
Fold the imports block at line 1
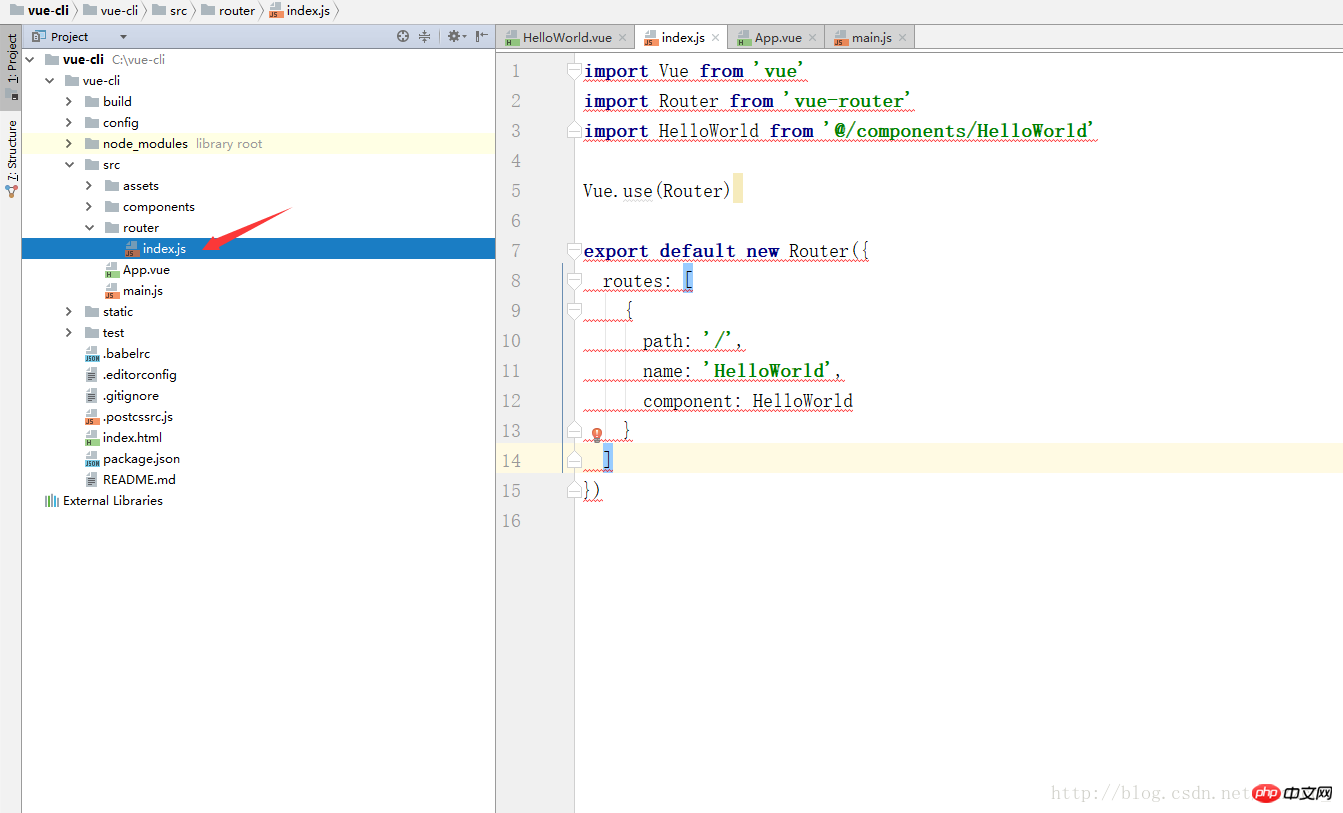point(574,71)
